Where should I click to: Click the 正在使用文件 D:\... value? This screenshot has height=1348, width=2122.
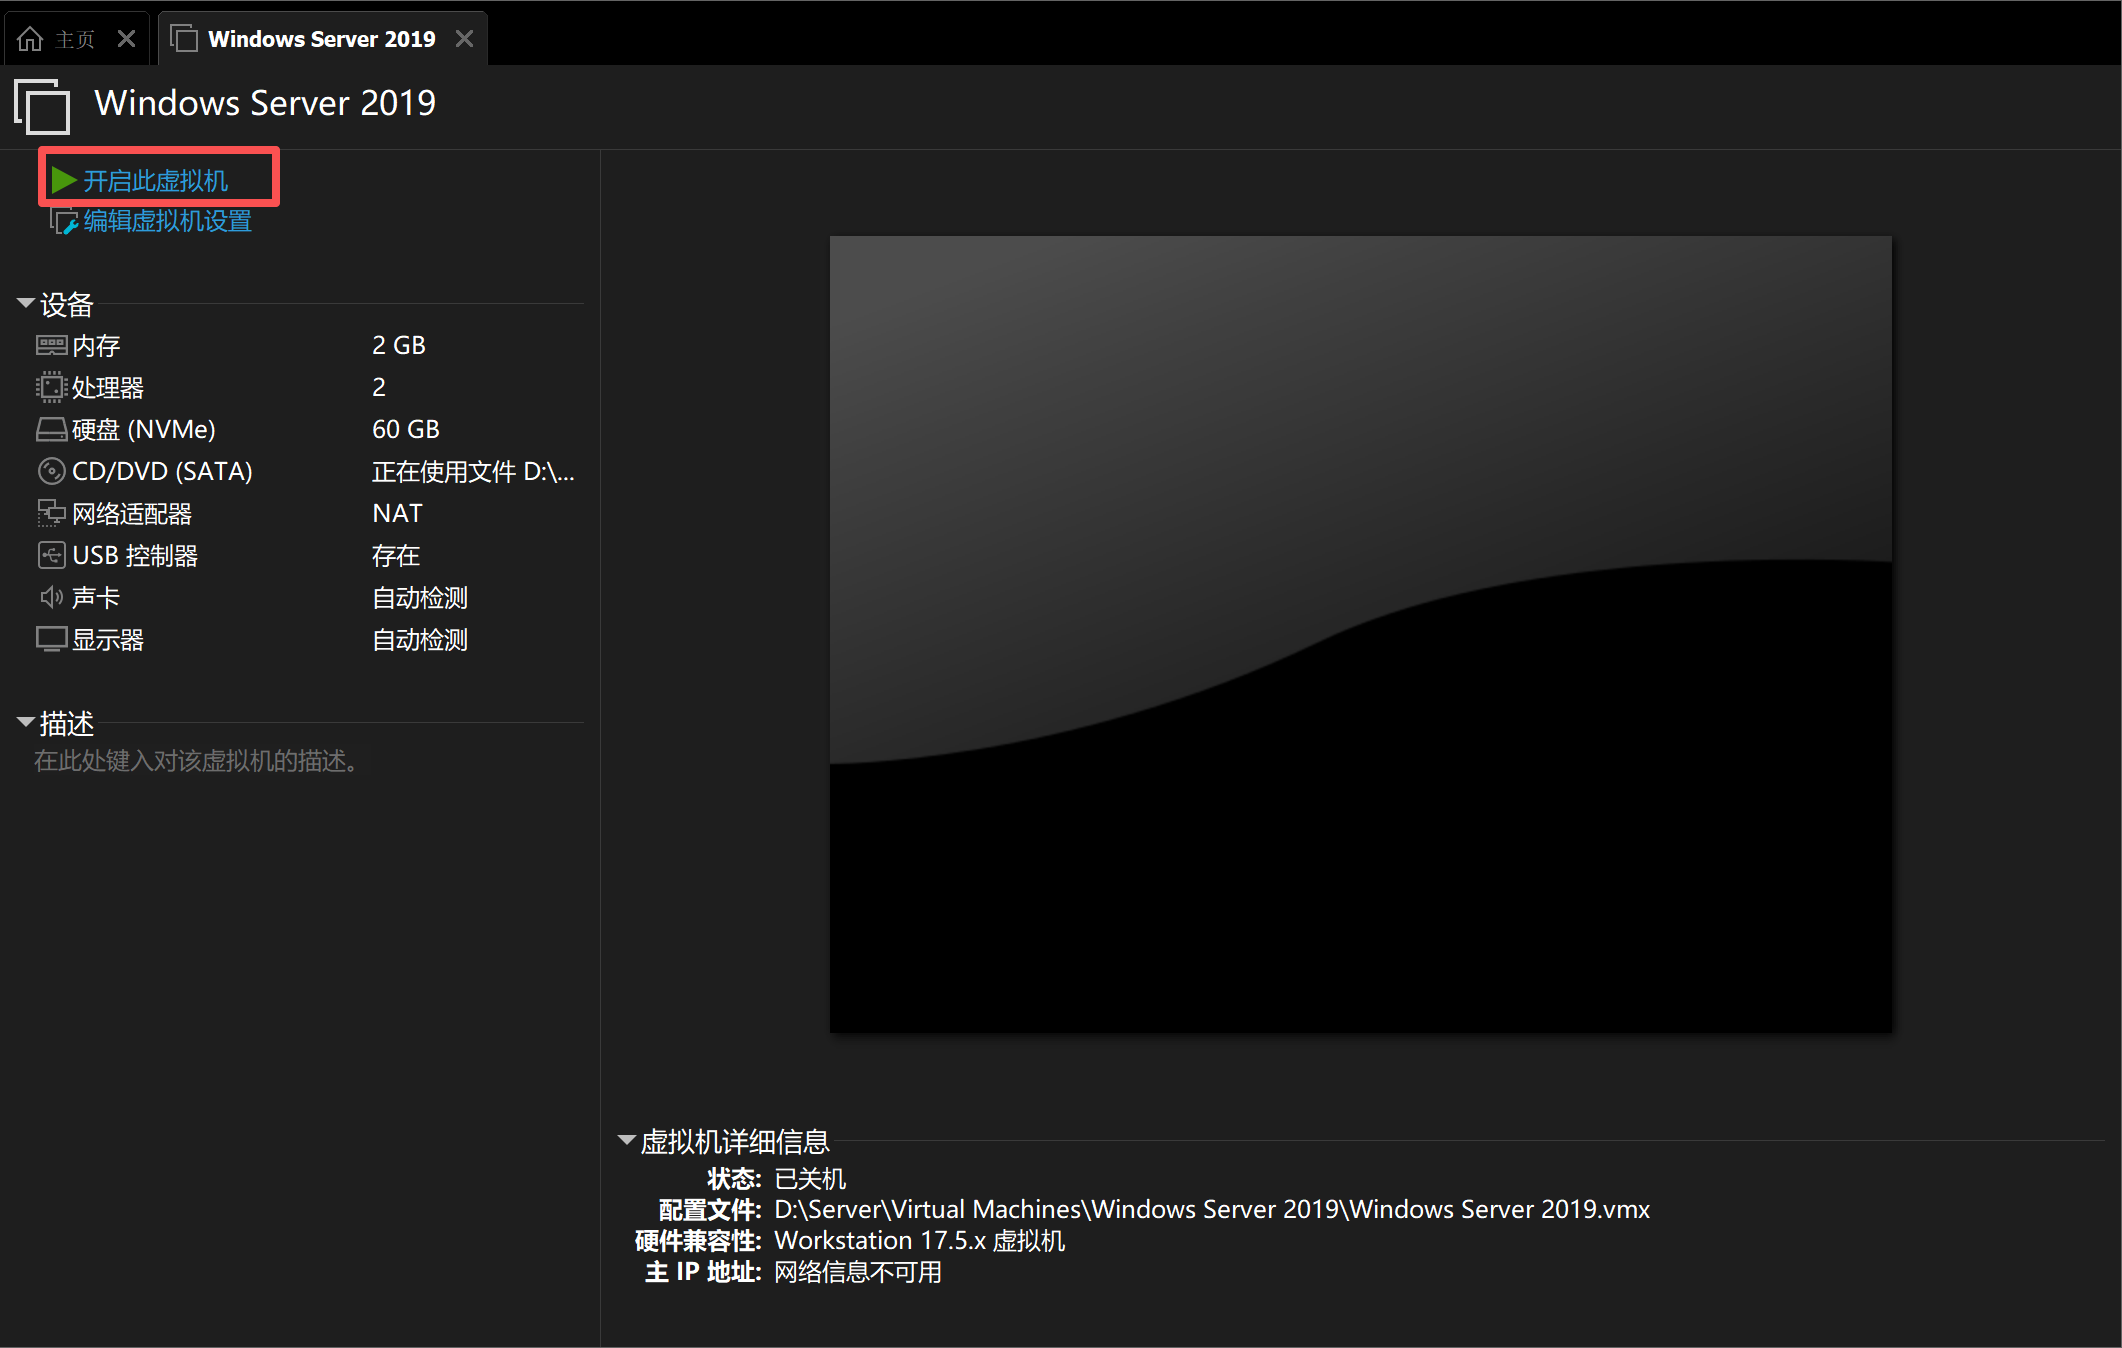coord(473,472)
